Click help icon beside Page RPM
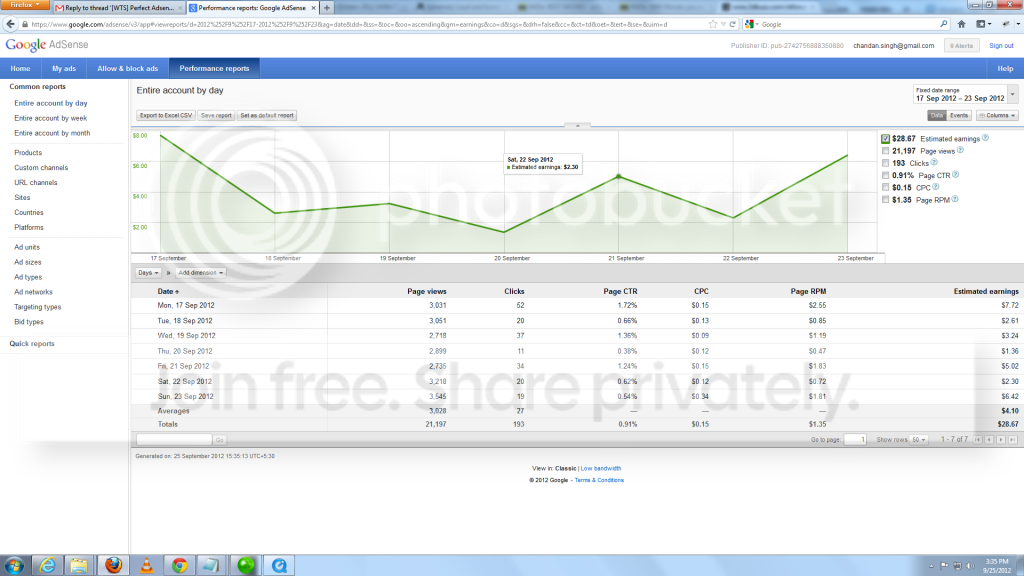The width and height of the screenshot is (1024, 576). point(955,199)
